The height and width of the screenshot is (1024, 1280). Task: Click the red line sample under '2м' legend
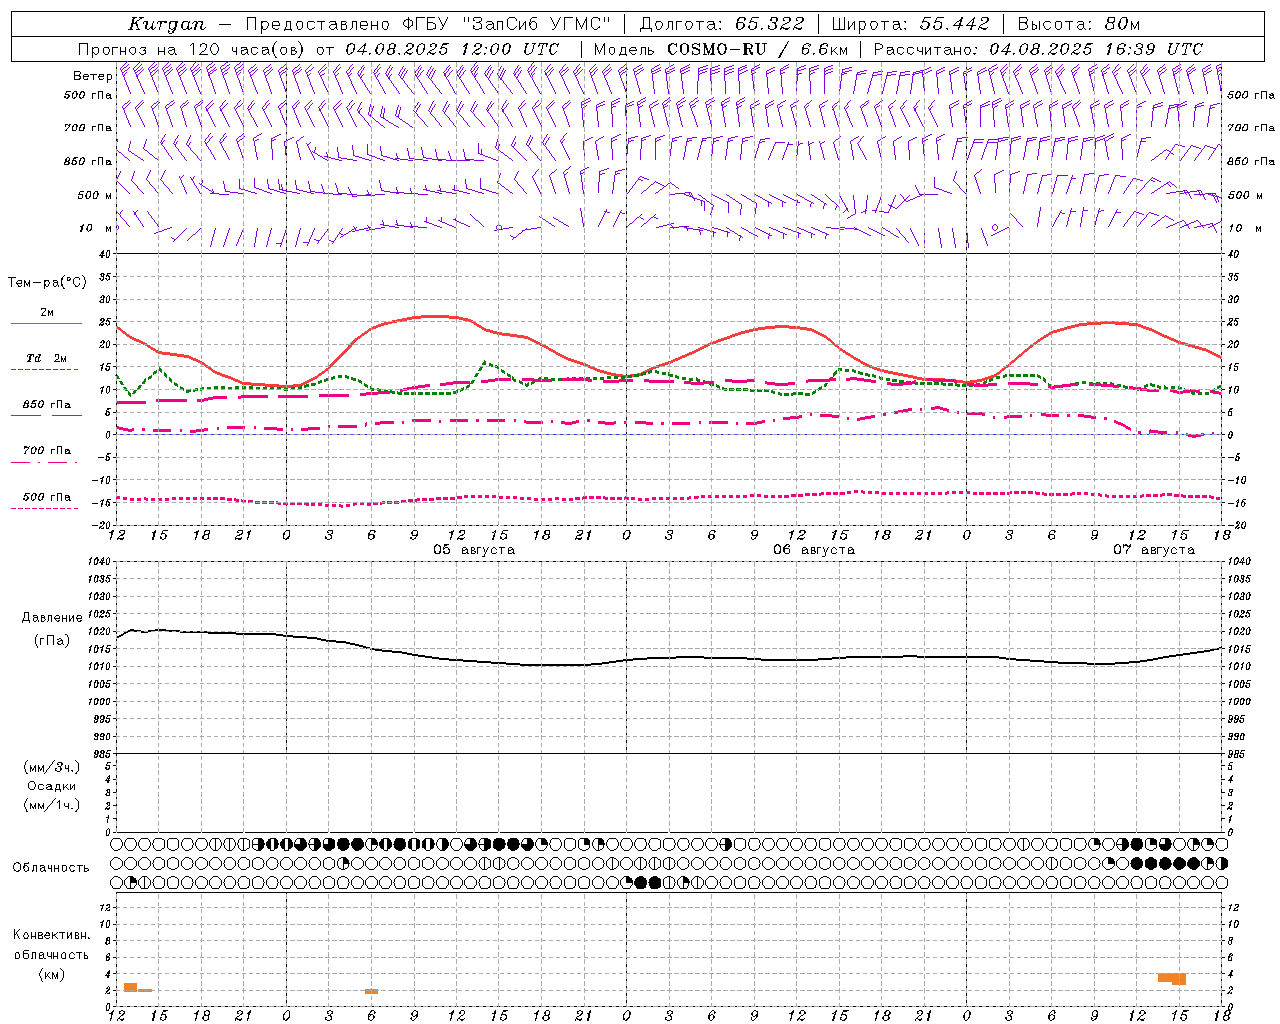pos(46,324)
